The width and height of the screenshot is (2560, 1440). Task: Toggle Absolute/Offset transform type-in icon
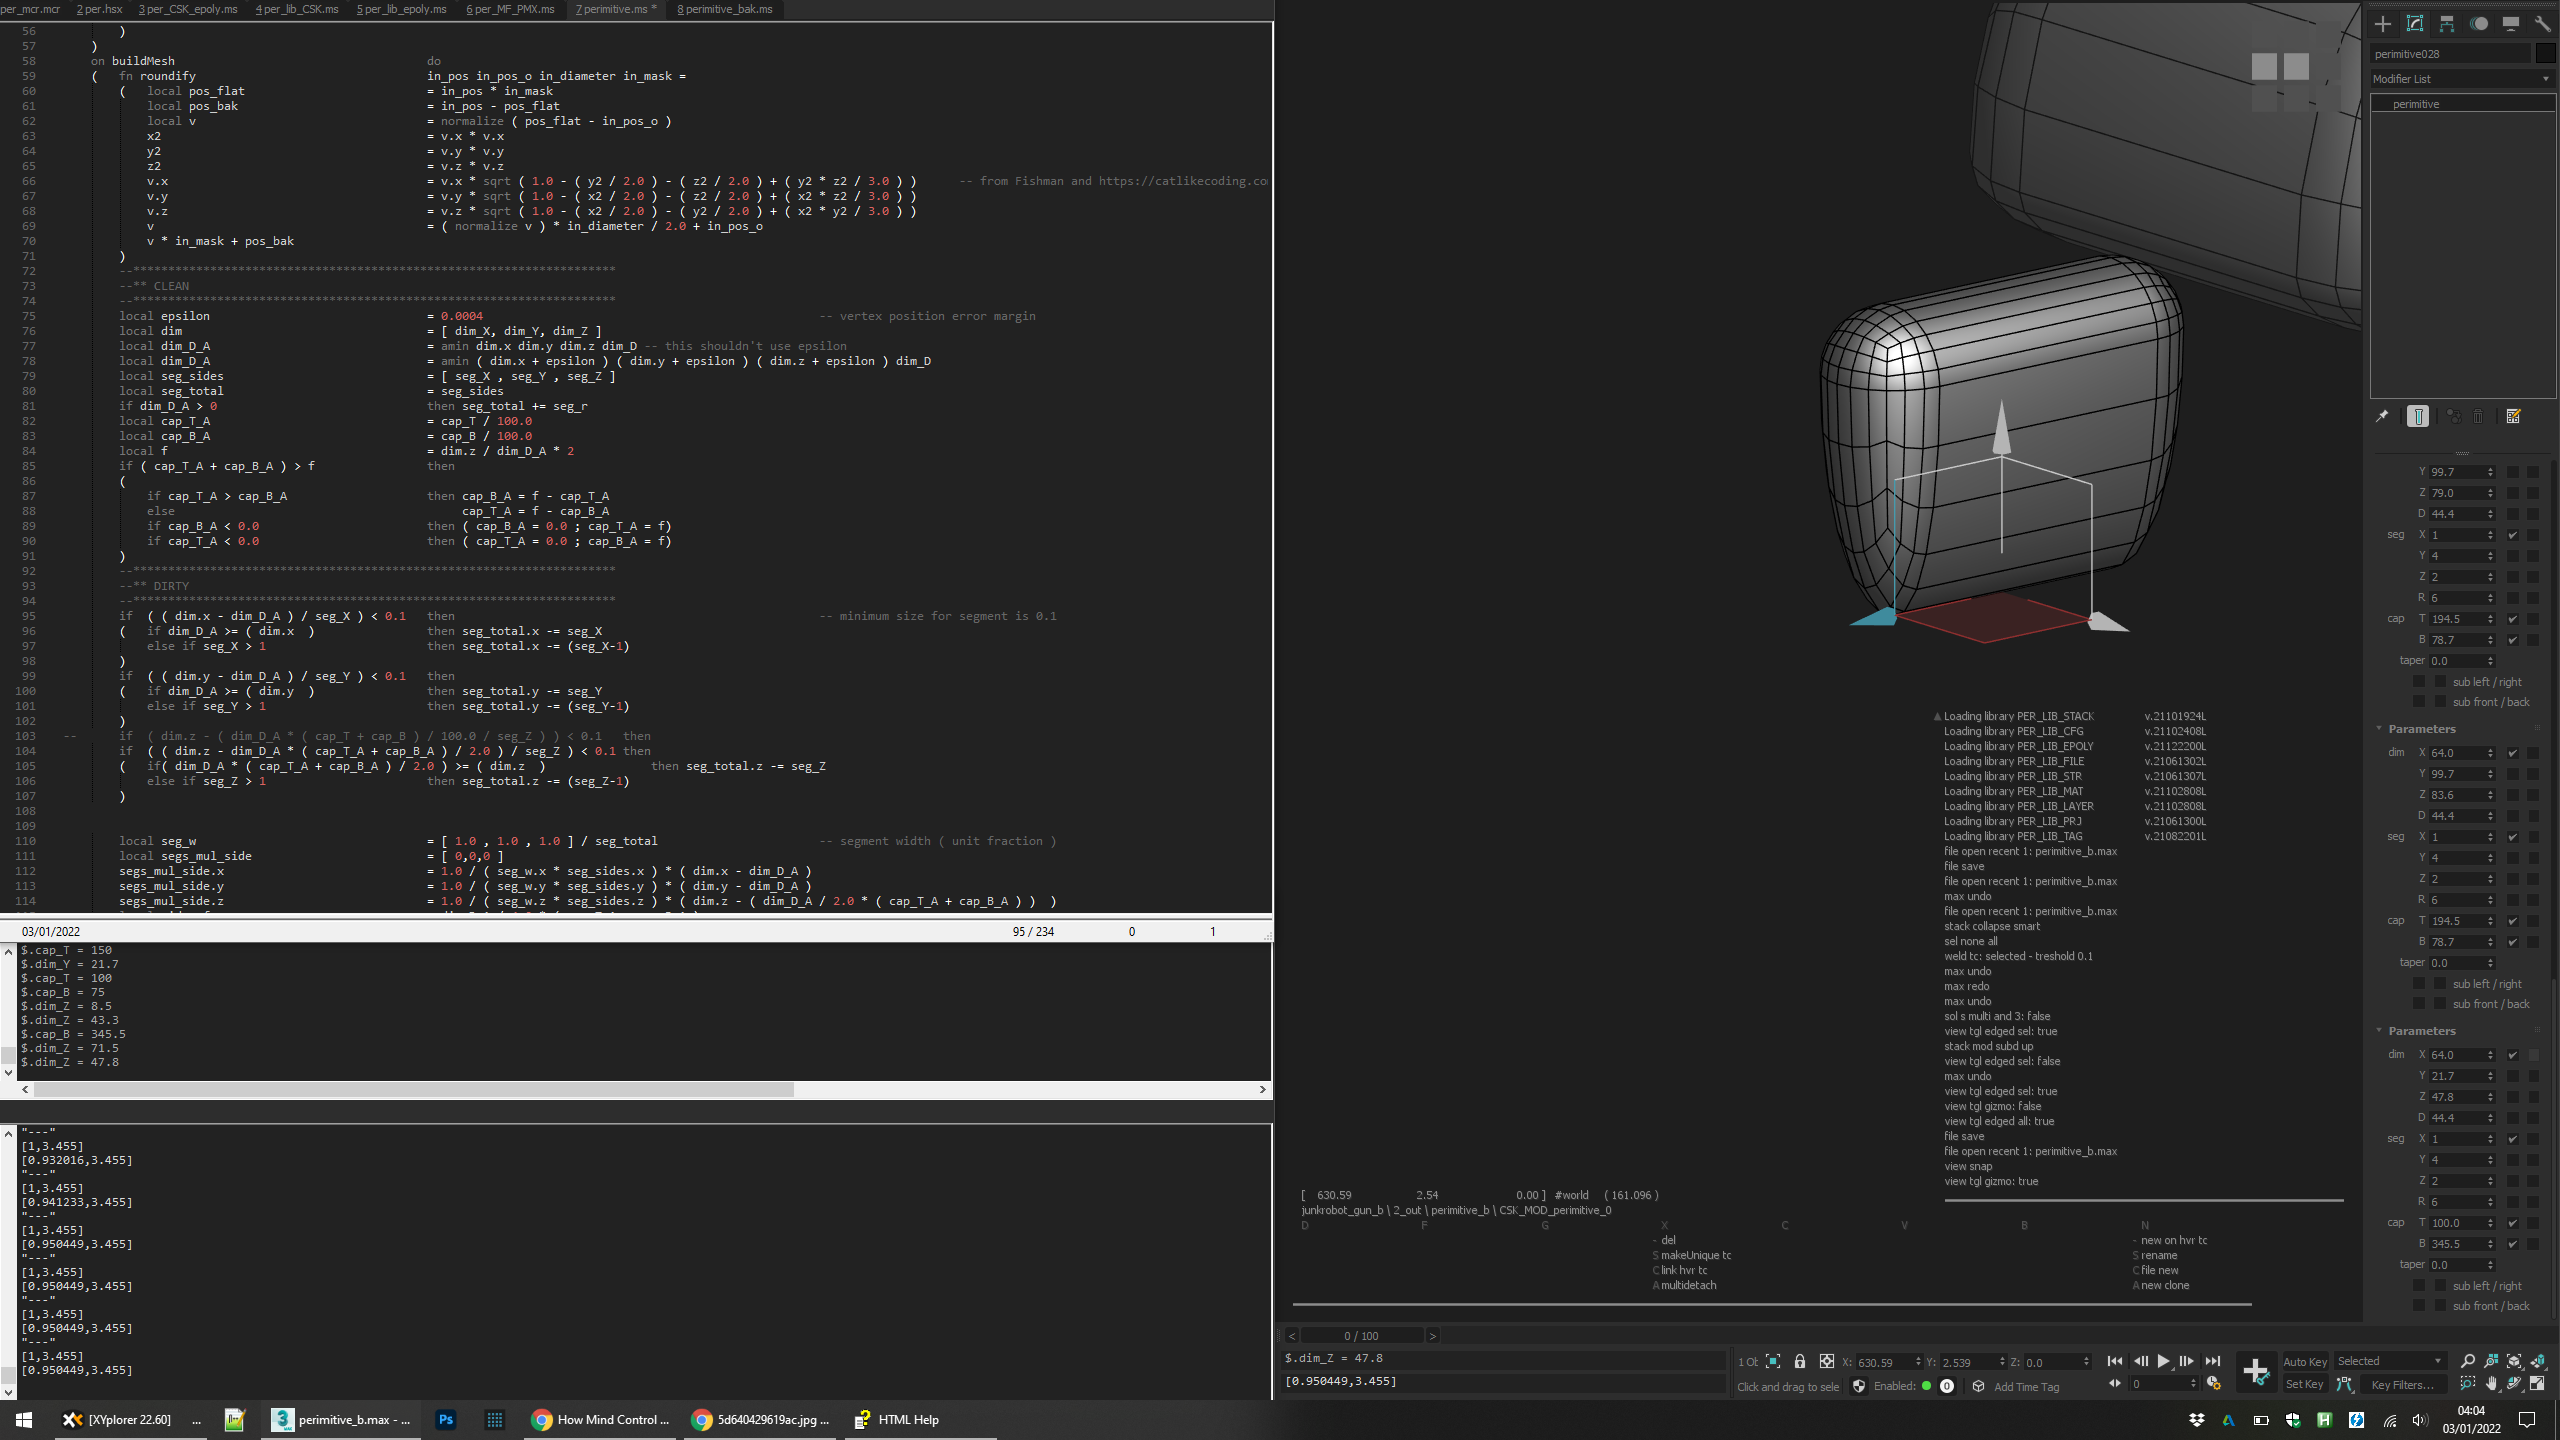coord(1827,1361)
